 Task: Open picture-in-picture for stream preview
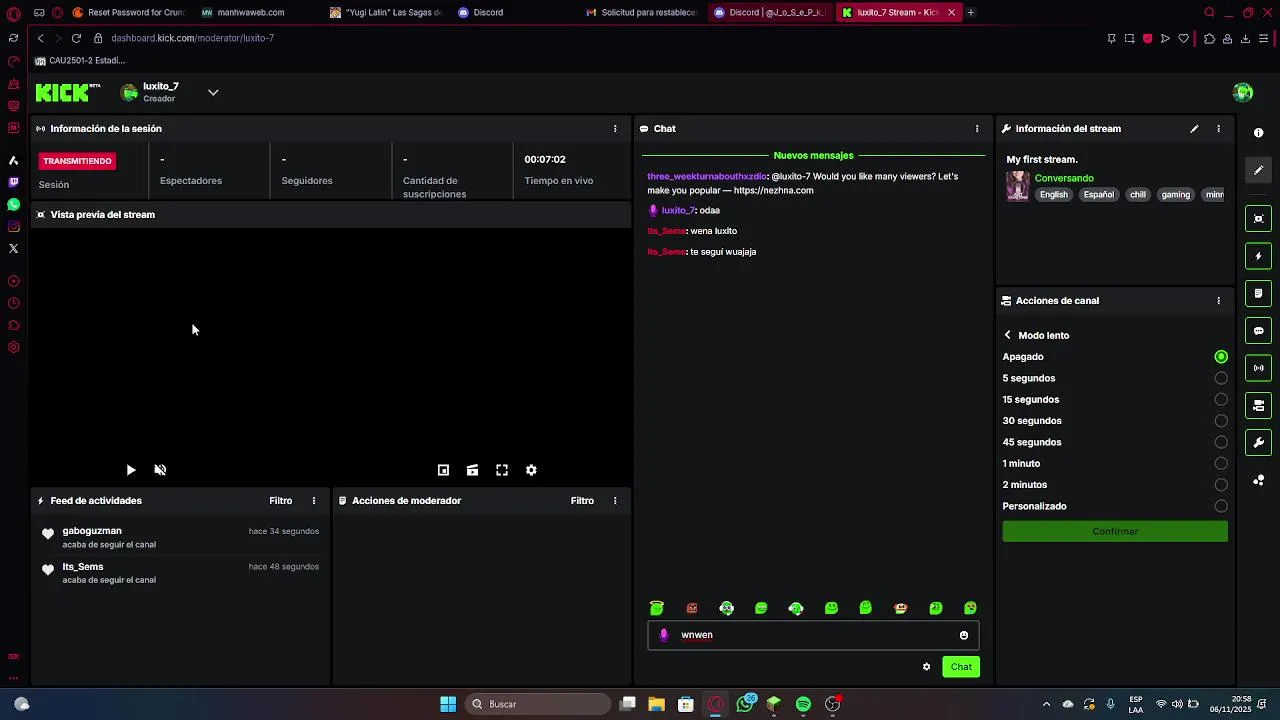pyautogui.click(x=443, y=470)
